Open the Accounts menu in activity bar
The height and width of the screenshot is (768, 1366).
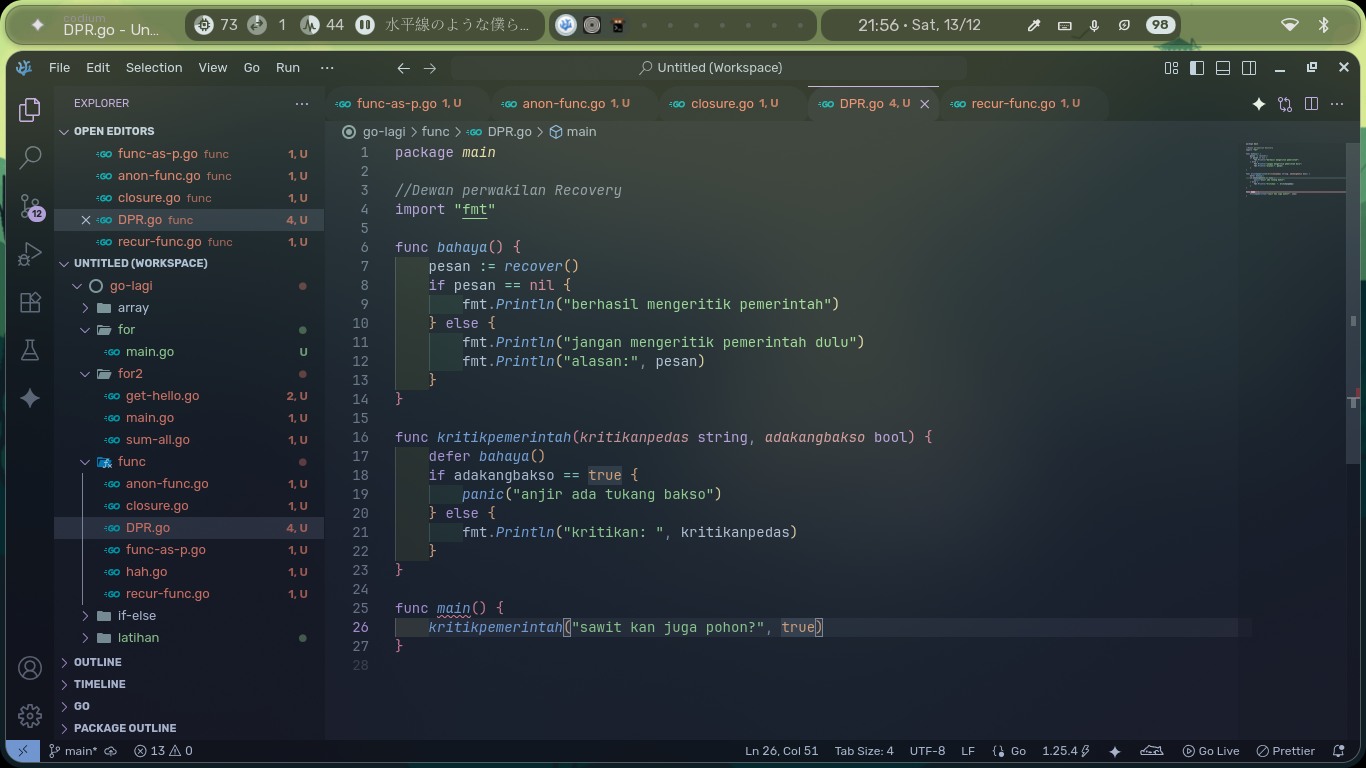pyautogui.click(x=30, y=668)
